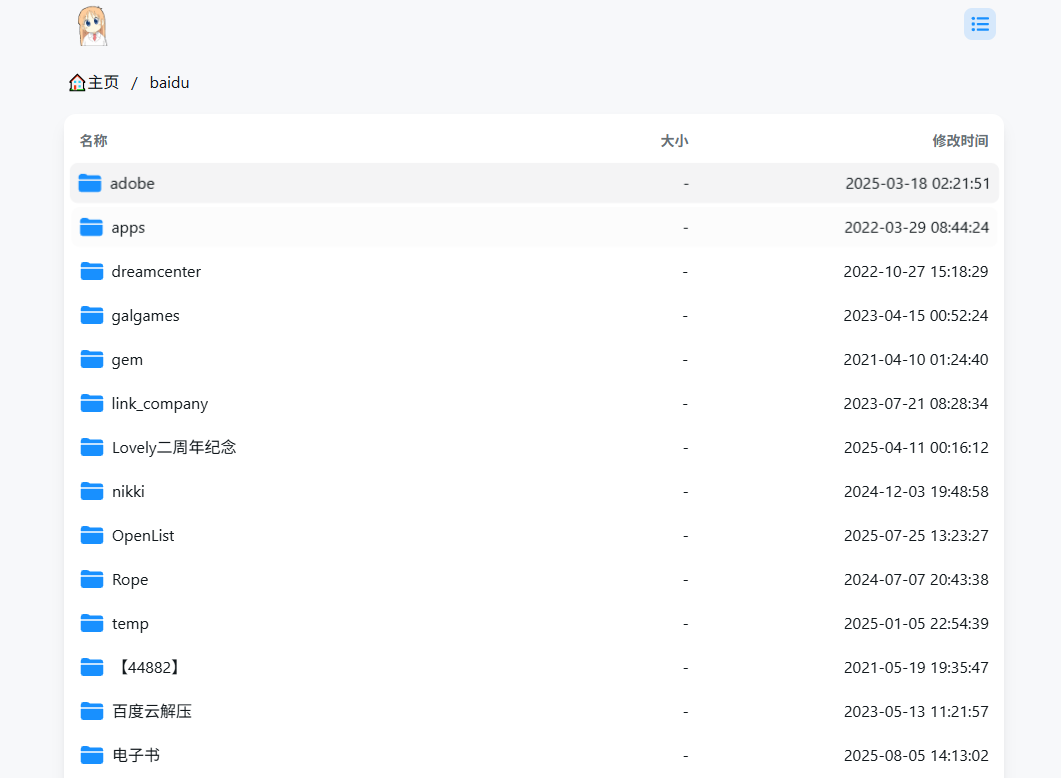Select the baidu breadcrumb item
1061x778 pixels.
169,83
